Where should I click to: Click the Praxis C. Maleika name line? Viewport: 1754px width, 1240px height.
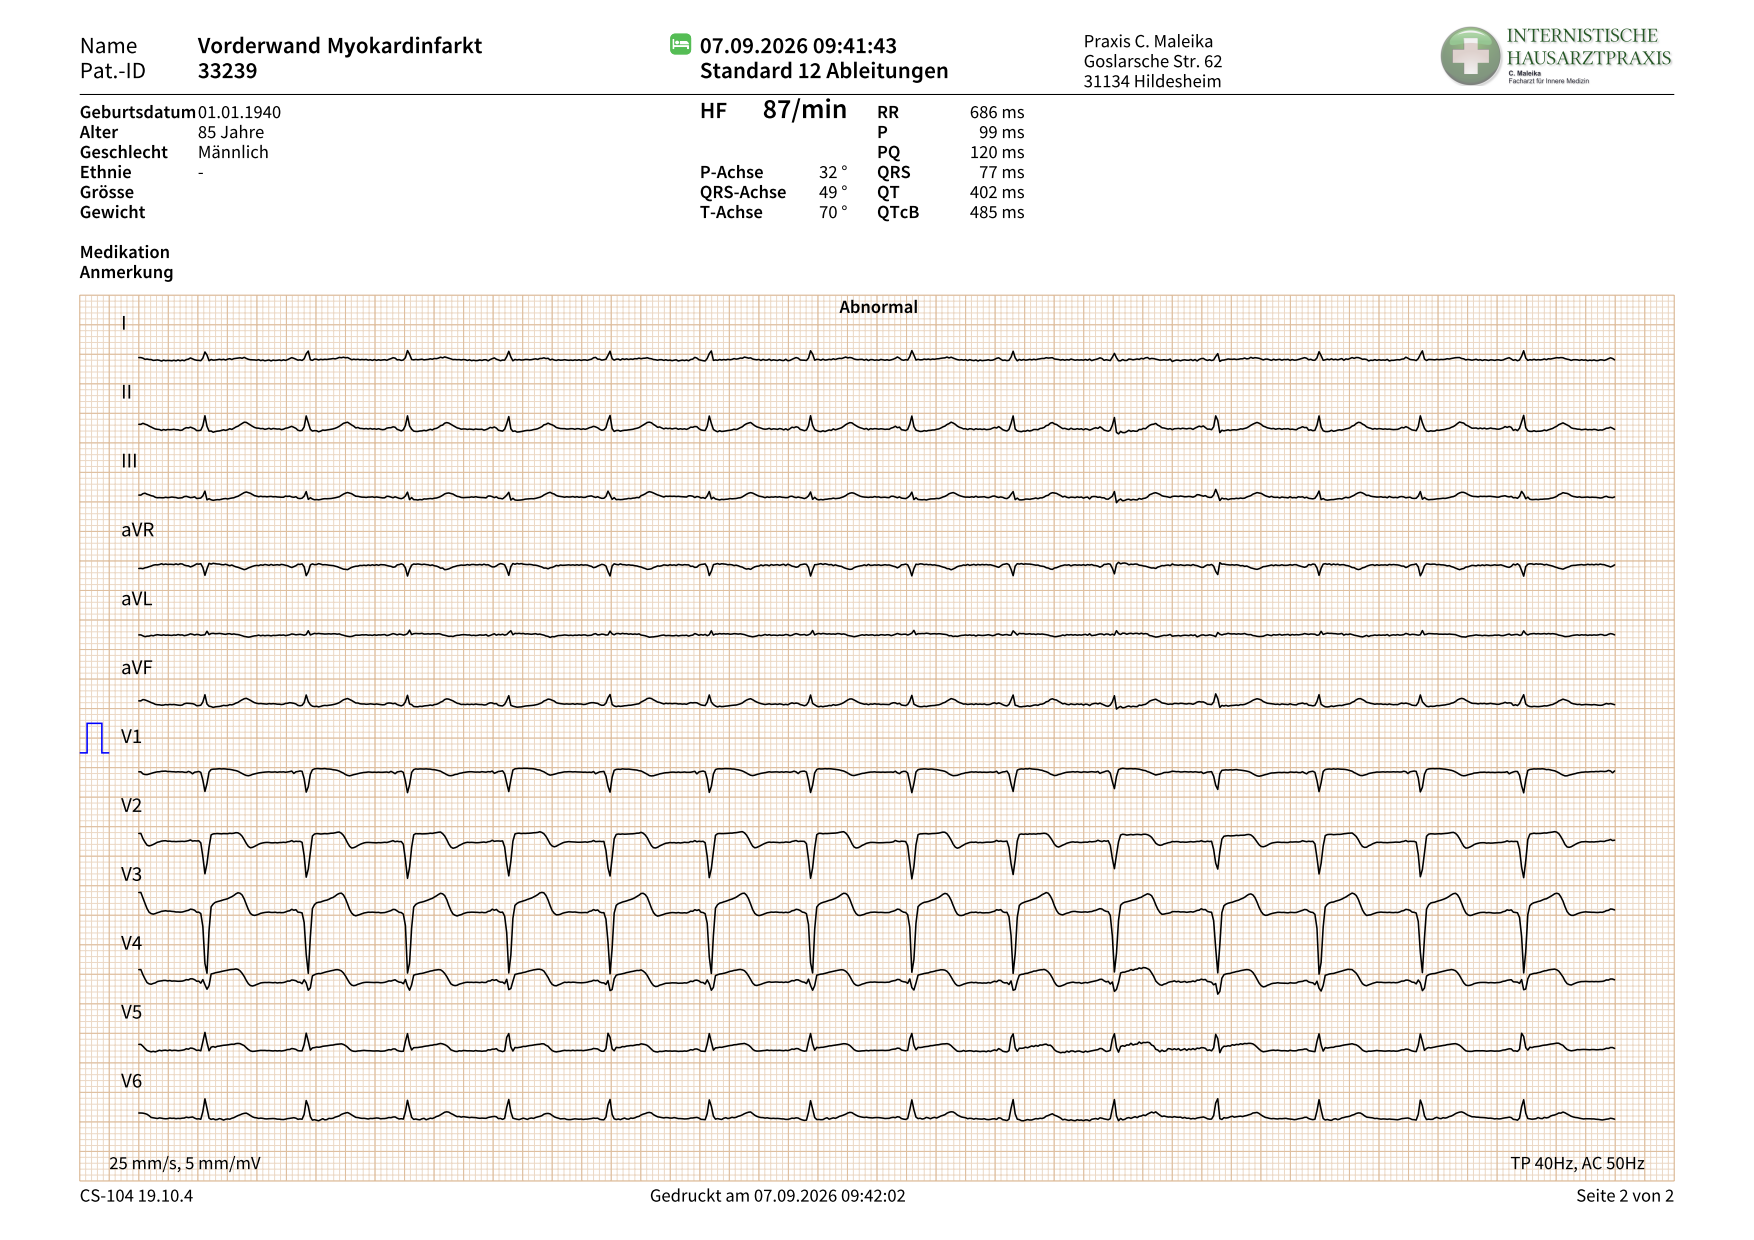tap(1148, 41)
